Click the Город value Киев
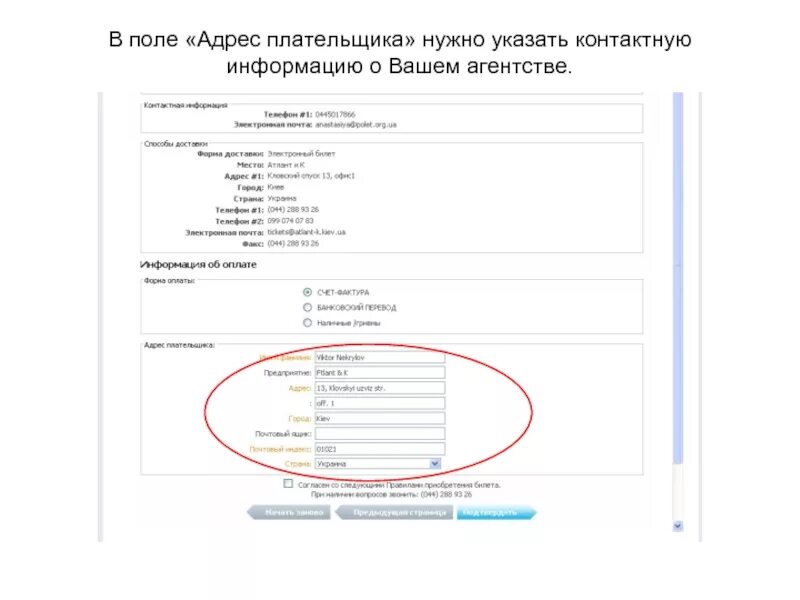800x600 pixels. click(276, 187)
